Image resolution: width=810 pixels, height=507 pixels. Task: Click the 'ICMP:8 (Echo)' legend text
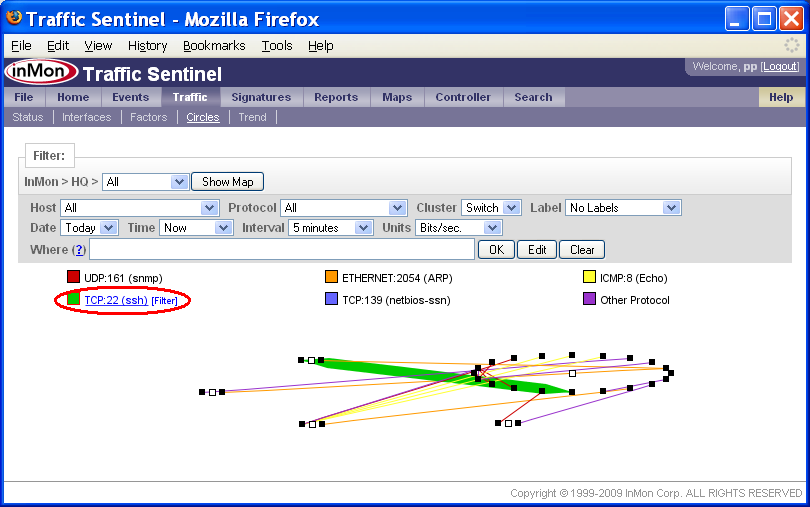click(x=634, y=278)
